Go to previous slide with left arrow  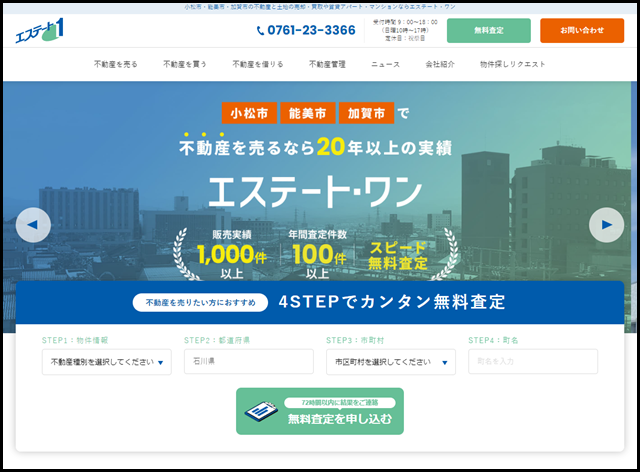pos(33,225)
